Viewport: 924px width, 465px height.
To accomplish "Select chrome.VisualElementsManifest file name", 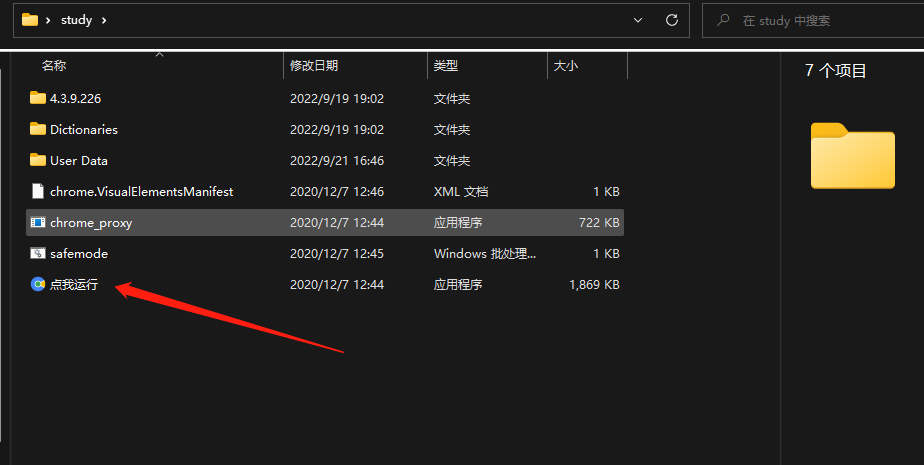I will pyautogui.click(x=141, y=192).
